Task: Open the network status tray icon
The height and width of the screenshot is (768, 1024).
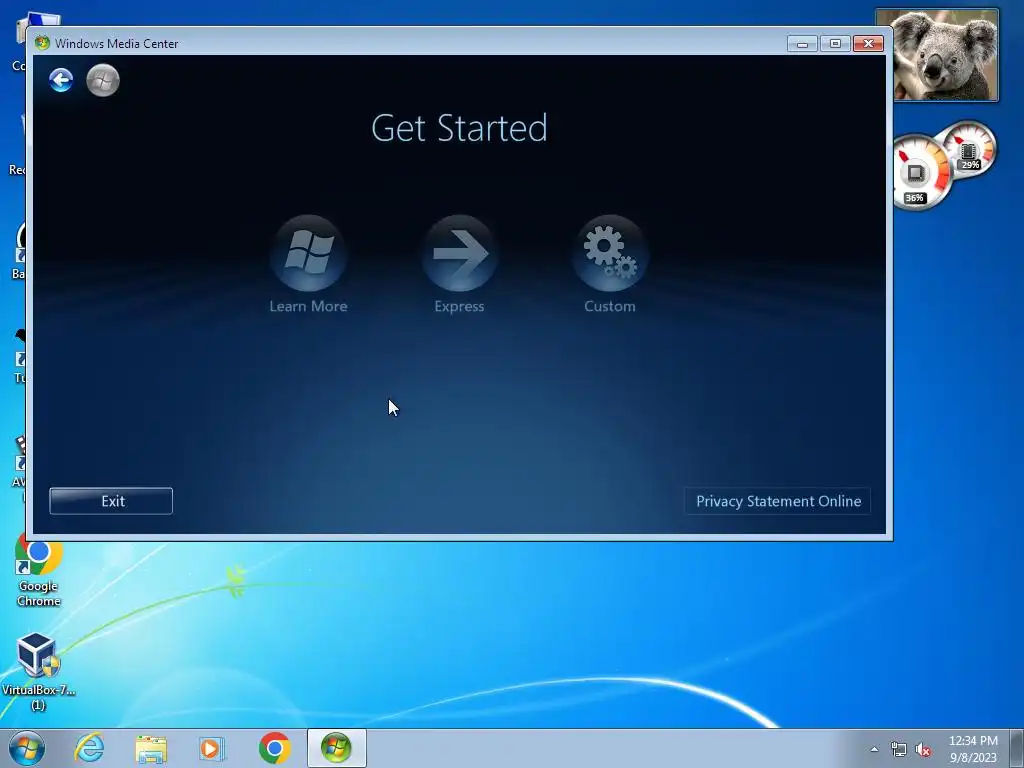Action: click(899, 749)
